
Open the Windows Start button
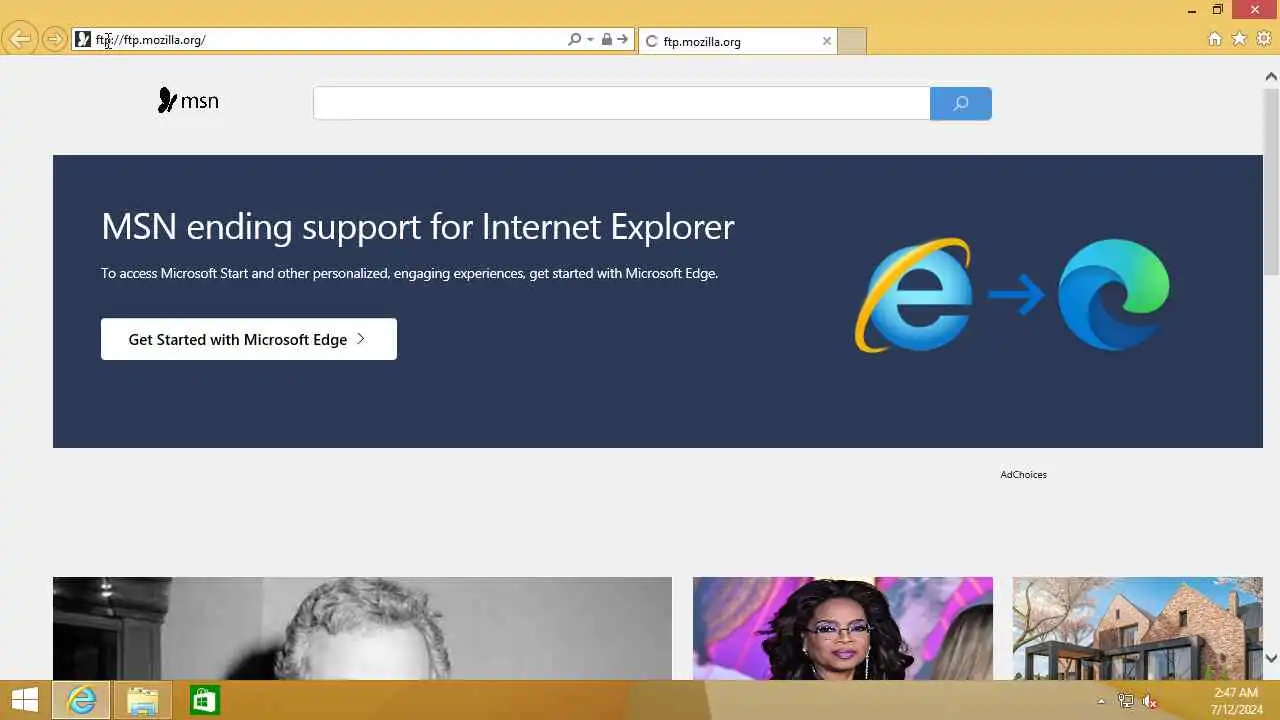25,700
